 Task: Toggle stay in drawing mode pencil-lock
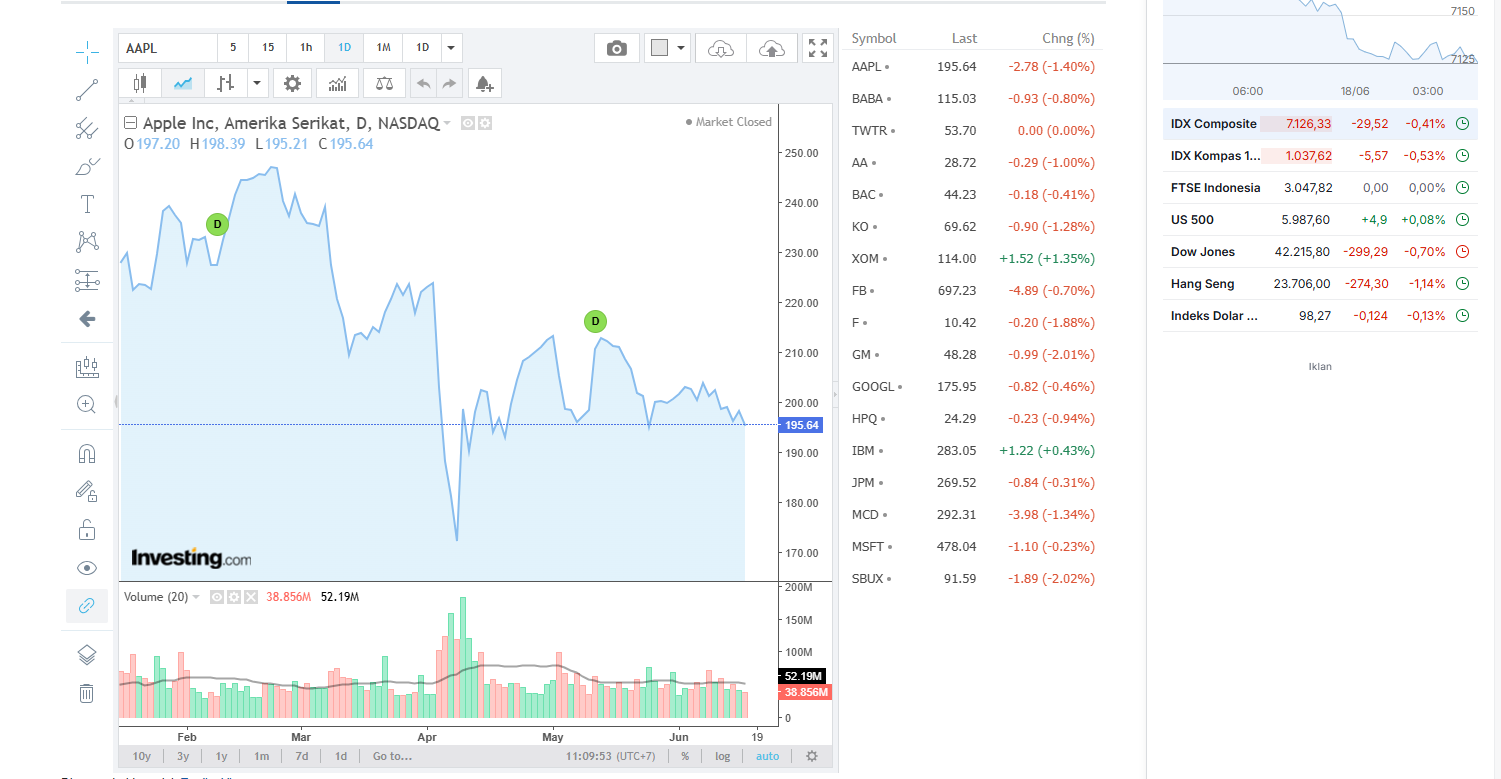pyautogui.click(x=87, y=491)
